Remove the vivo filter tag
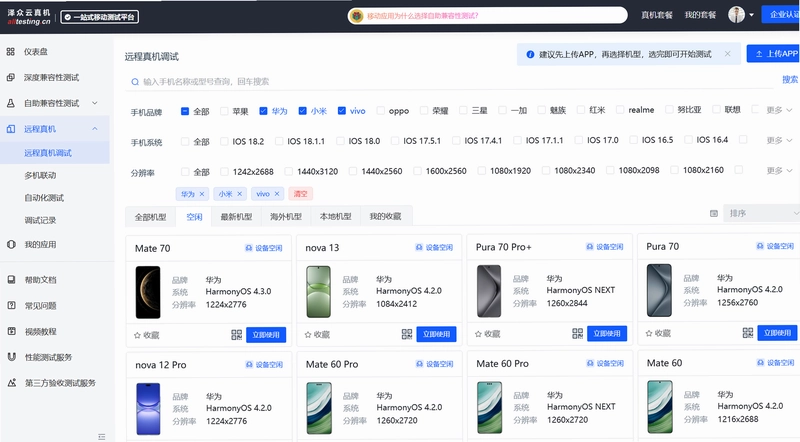The image size is (800, 442). (277, 194)
